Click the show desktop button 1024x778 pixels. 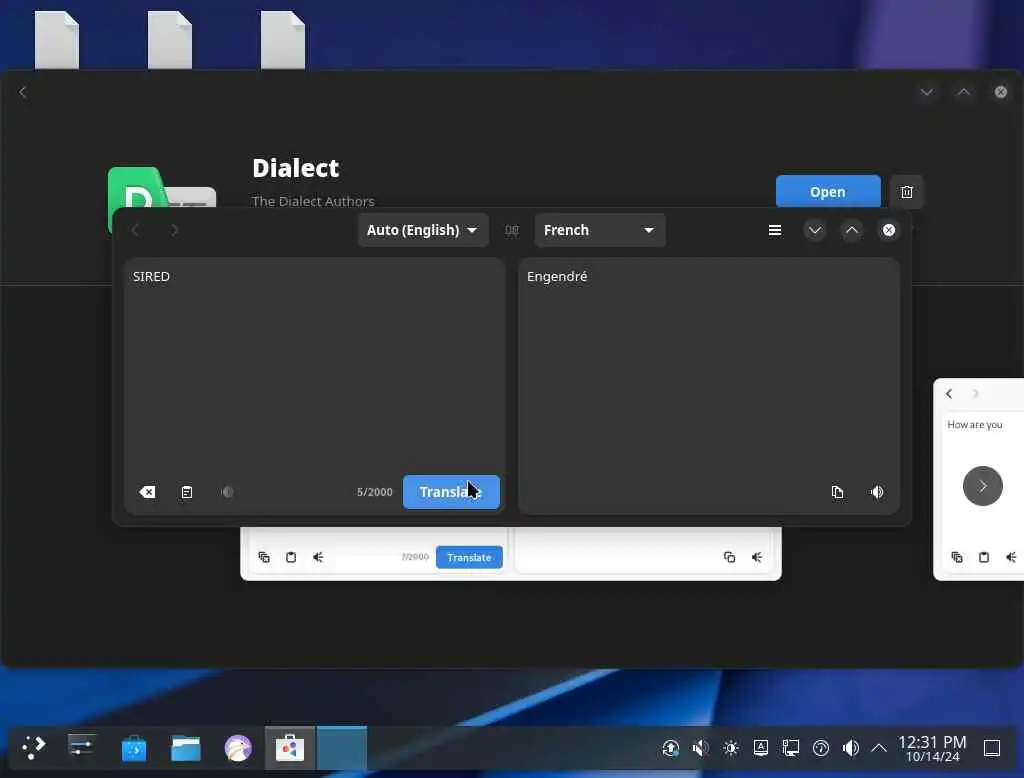tap(991, 748)
